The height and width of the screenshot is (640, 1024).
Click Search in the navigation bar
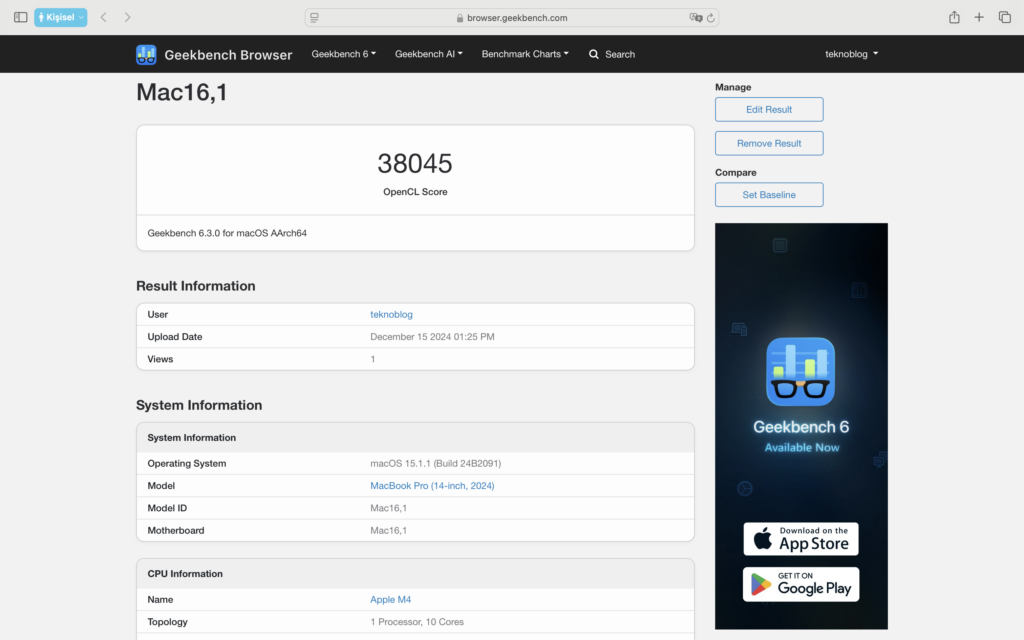point(612,54)
